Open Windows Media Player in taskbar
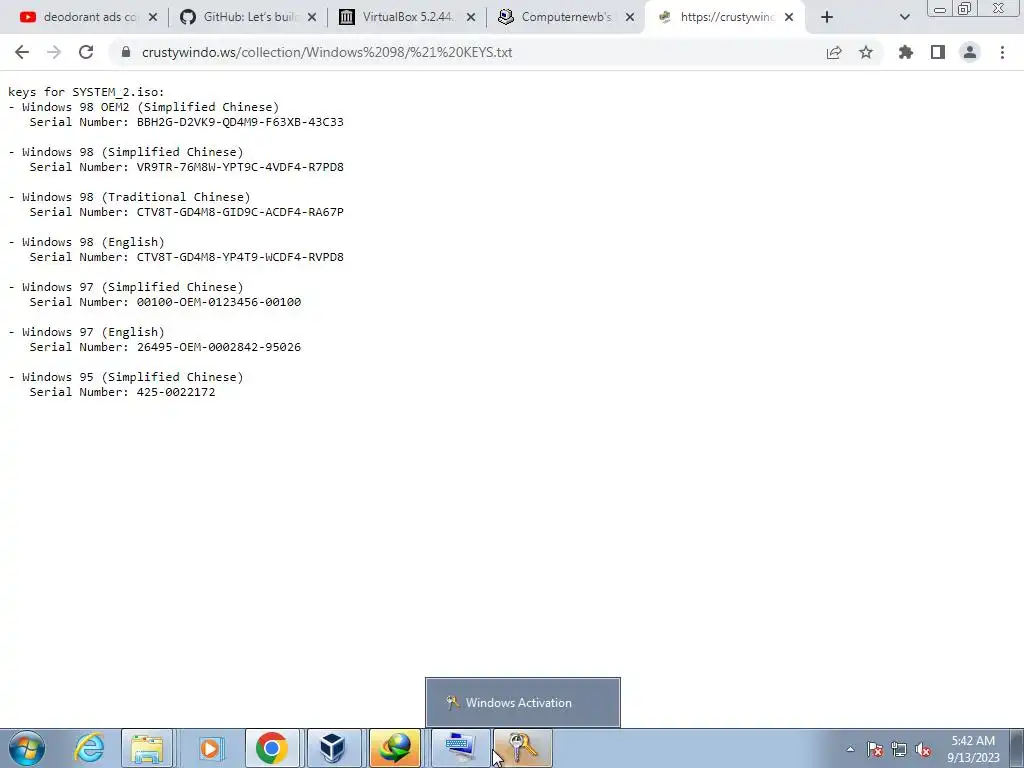Image resolution: width=1024 pixels, height=768 pixels. pyautogui.click(x=210, y=748)
